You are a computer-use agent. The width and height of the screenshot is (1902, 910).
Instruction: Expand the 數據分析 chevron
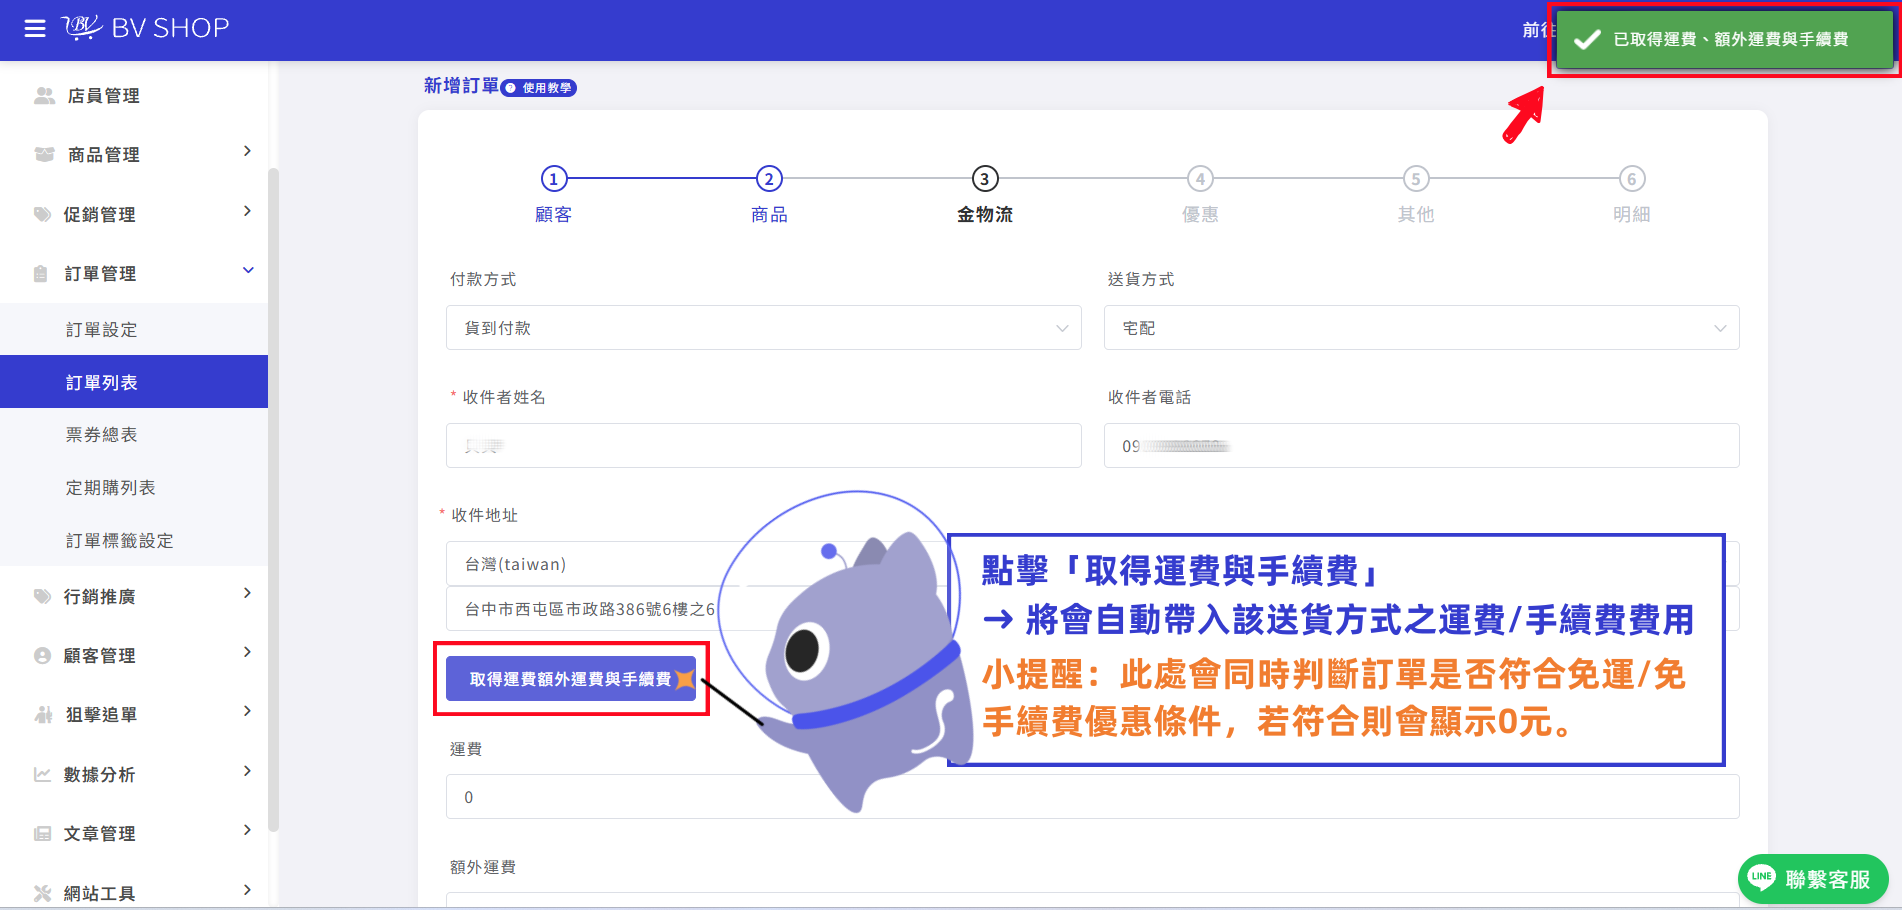coord(247,771)
